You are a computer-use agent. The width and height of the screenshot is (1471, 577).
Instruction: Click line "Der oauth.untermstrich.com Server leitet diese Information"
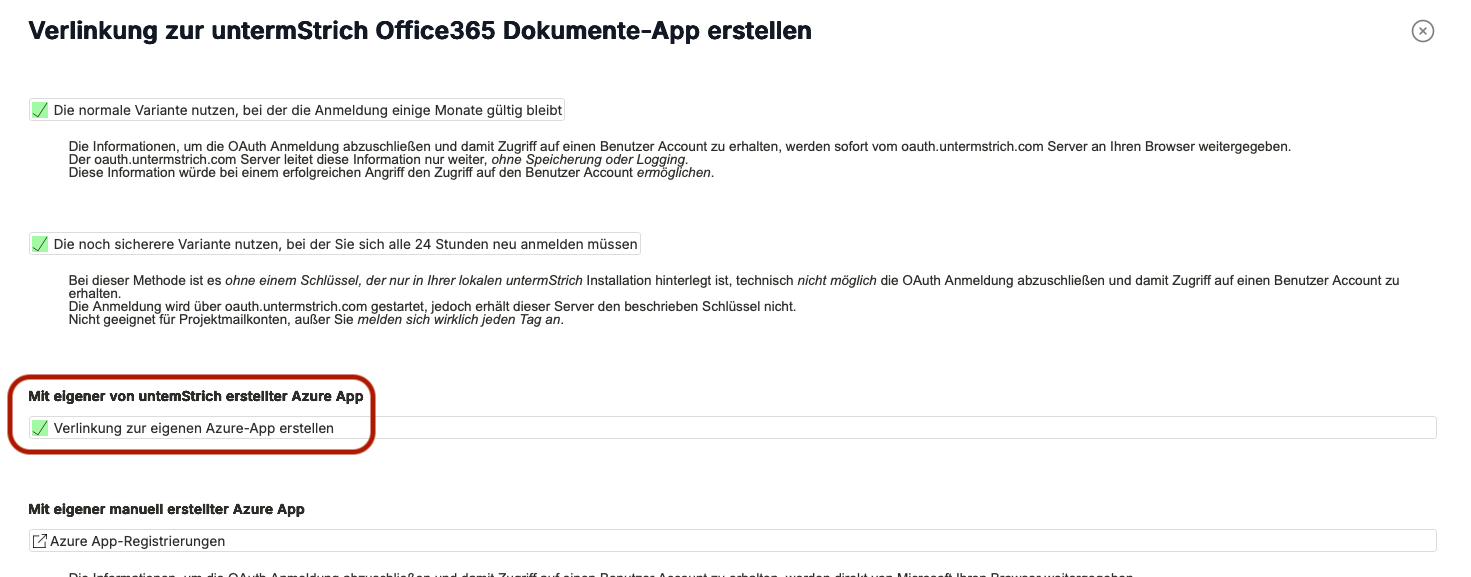click(x=278, y=159)
